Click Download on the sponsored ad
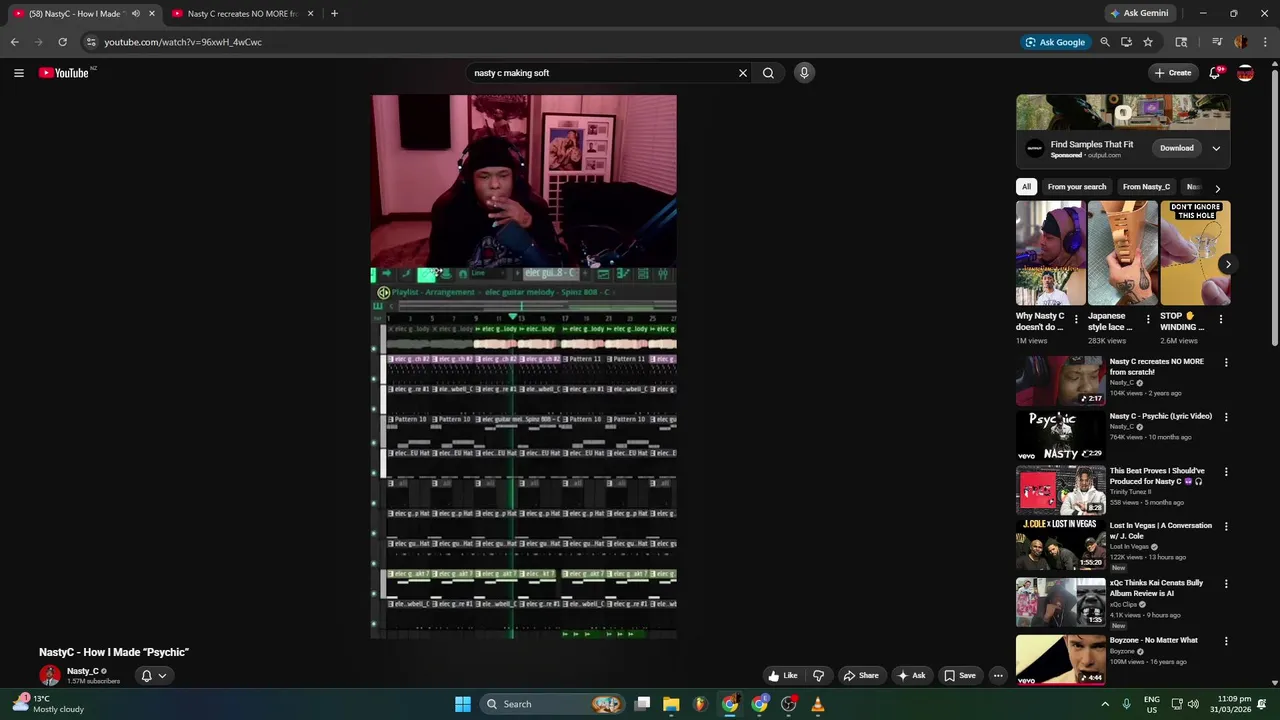Screen dimensions: 1280x720 1176,148
